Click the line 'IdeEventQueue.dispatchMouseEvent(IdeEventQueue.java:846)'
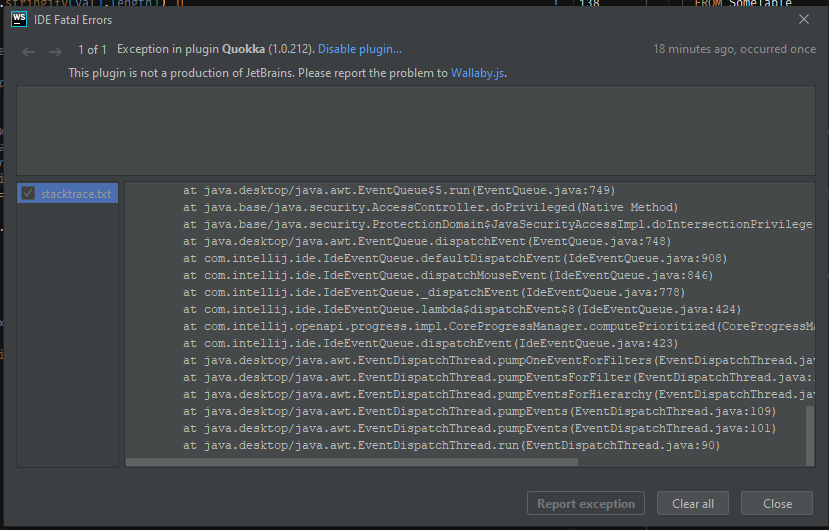 tap(448, 275)
